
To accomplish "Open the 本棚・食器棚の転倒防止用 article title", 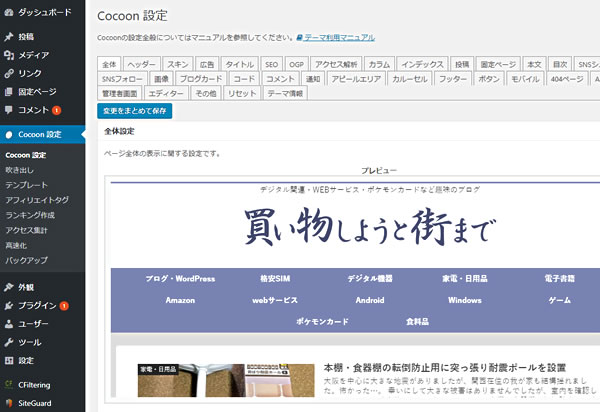I will (x=445, y=368).
